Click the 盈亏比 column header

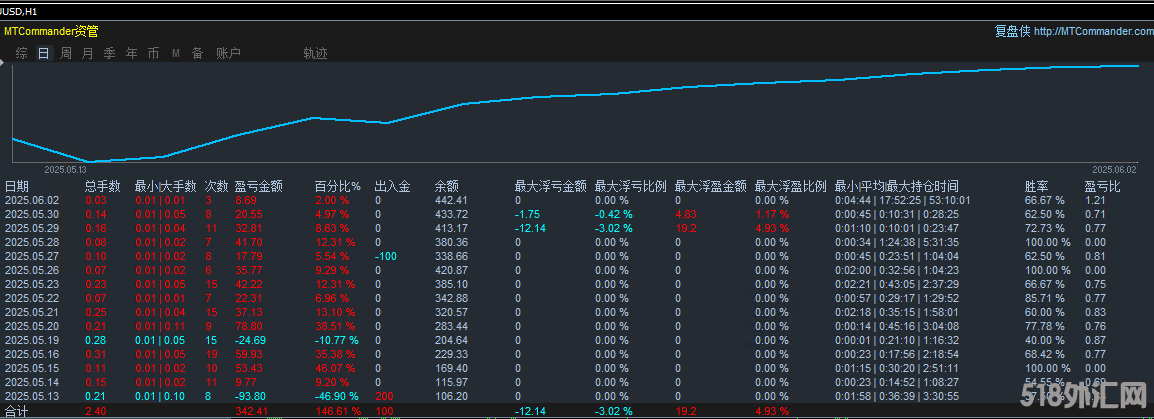[1102, 186]
